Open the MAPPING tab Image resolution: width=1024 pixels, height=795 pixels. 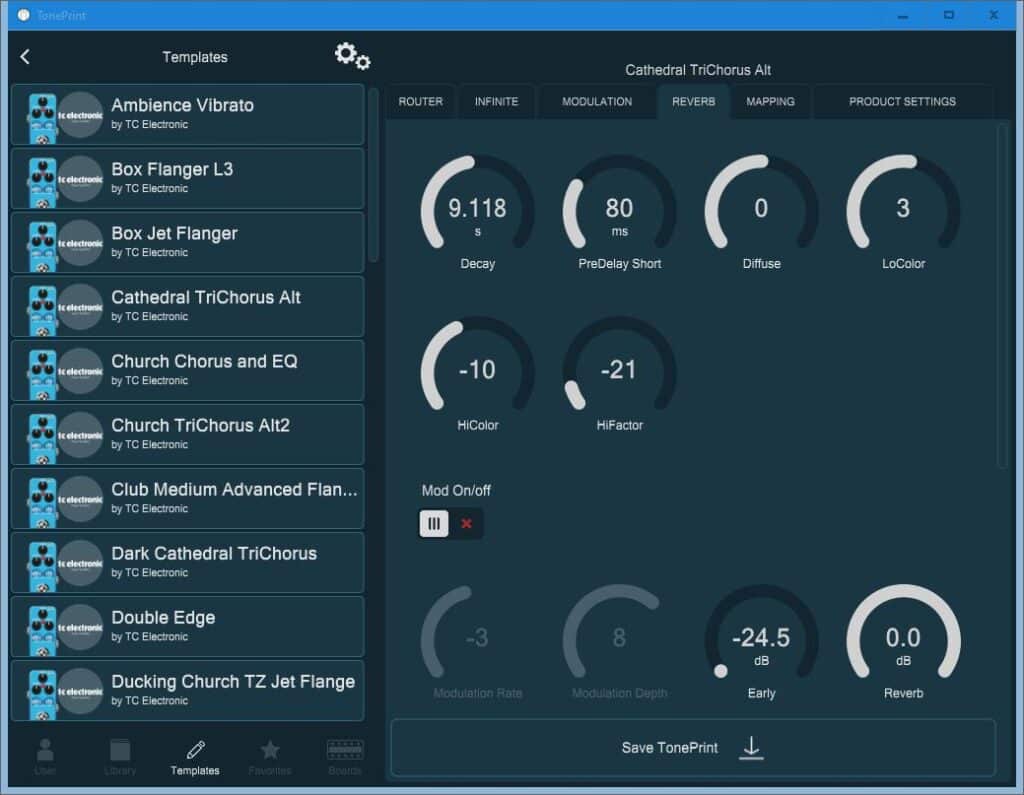click(x=771, y=102)
